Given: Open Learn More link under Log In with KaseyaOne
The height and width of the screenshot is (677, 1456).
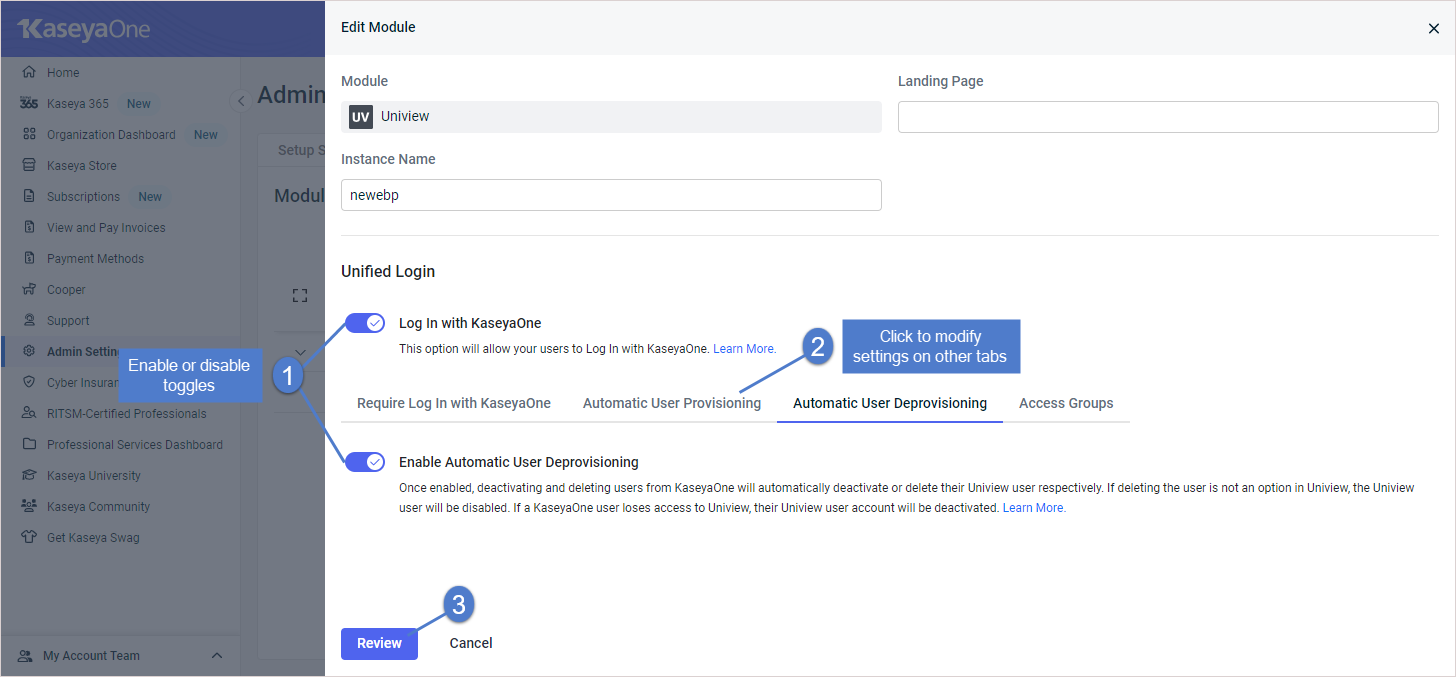Looking at the screenshot, I should tap(744, 348).
